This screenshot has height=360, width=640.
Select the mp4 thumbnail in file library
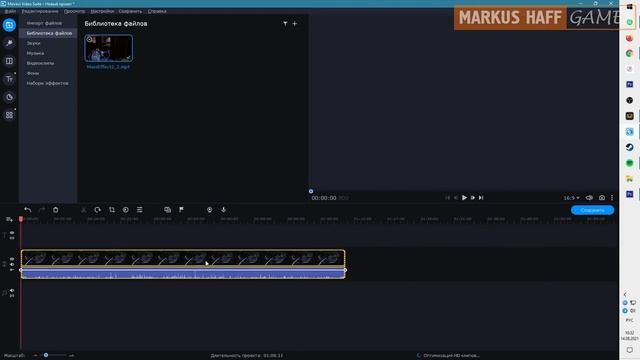pos(109,48)
